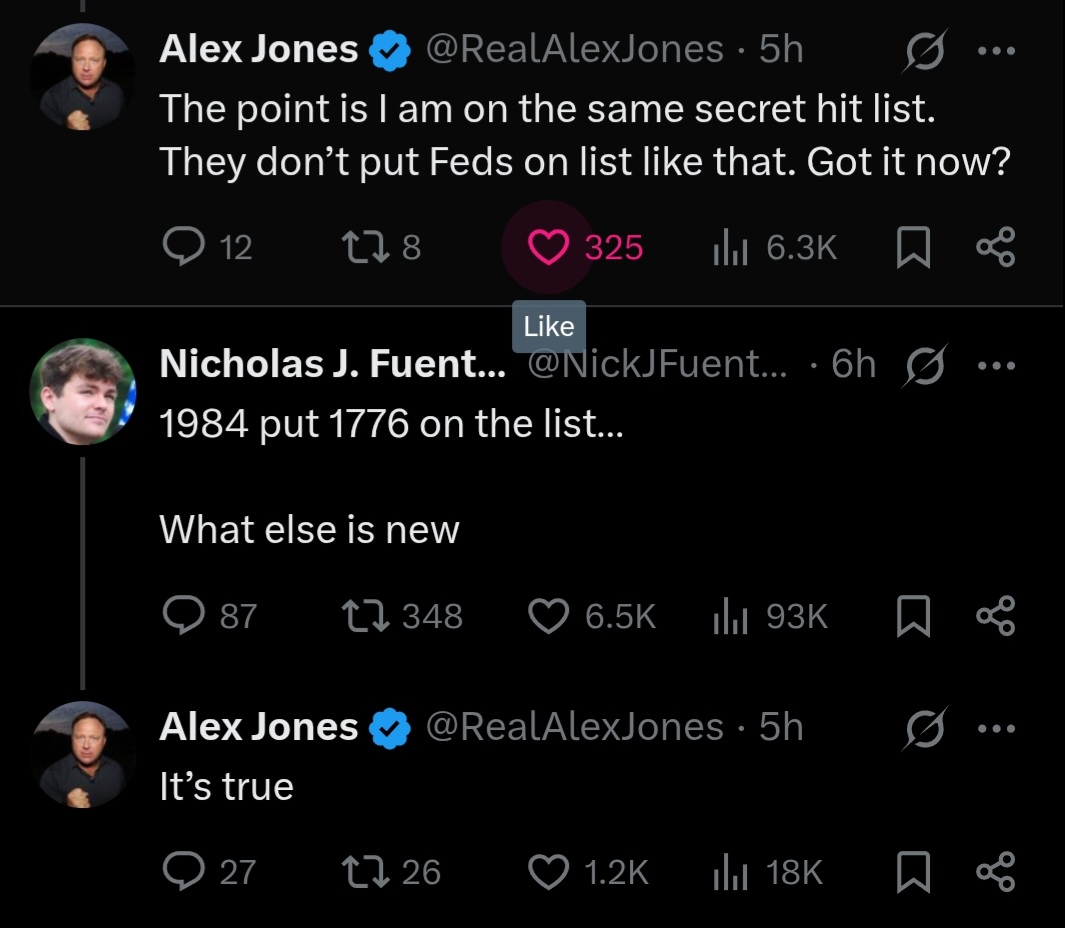Open more options on "secret hit list" post

[x=996, y=50]
